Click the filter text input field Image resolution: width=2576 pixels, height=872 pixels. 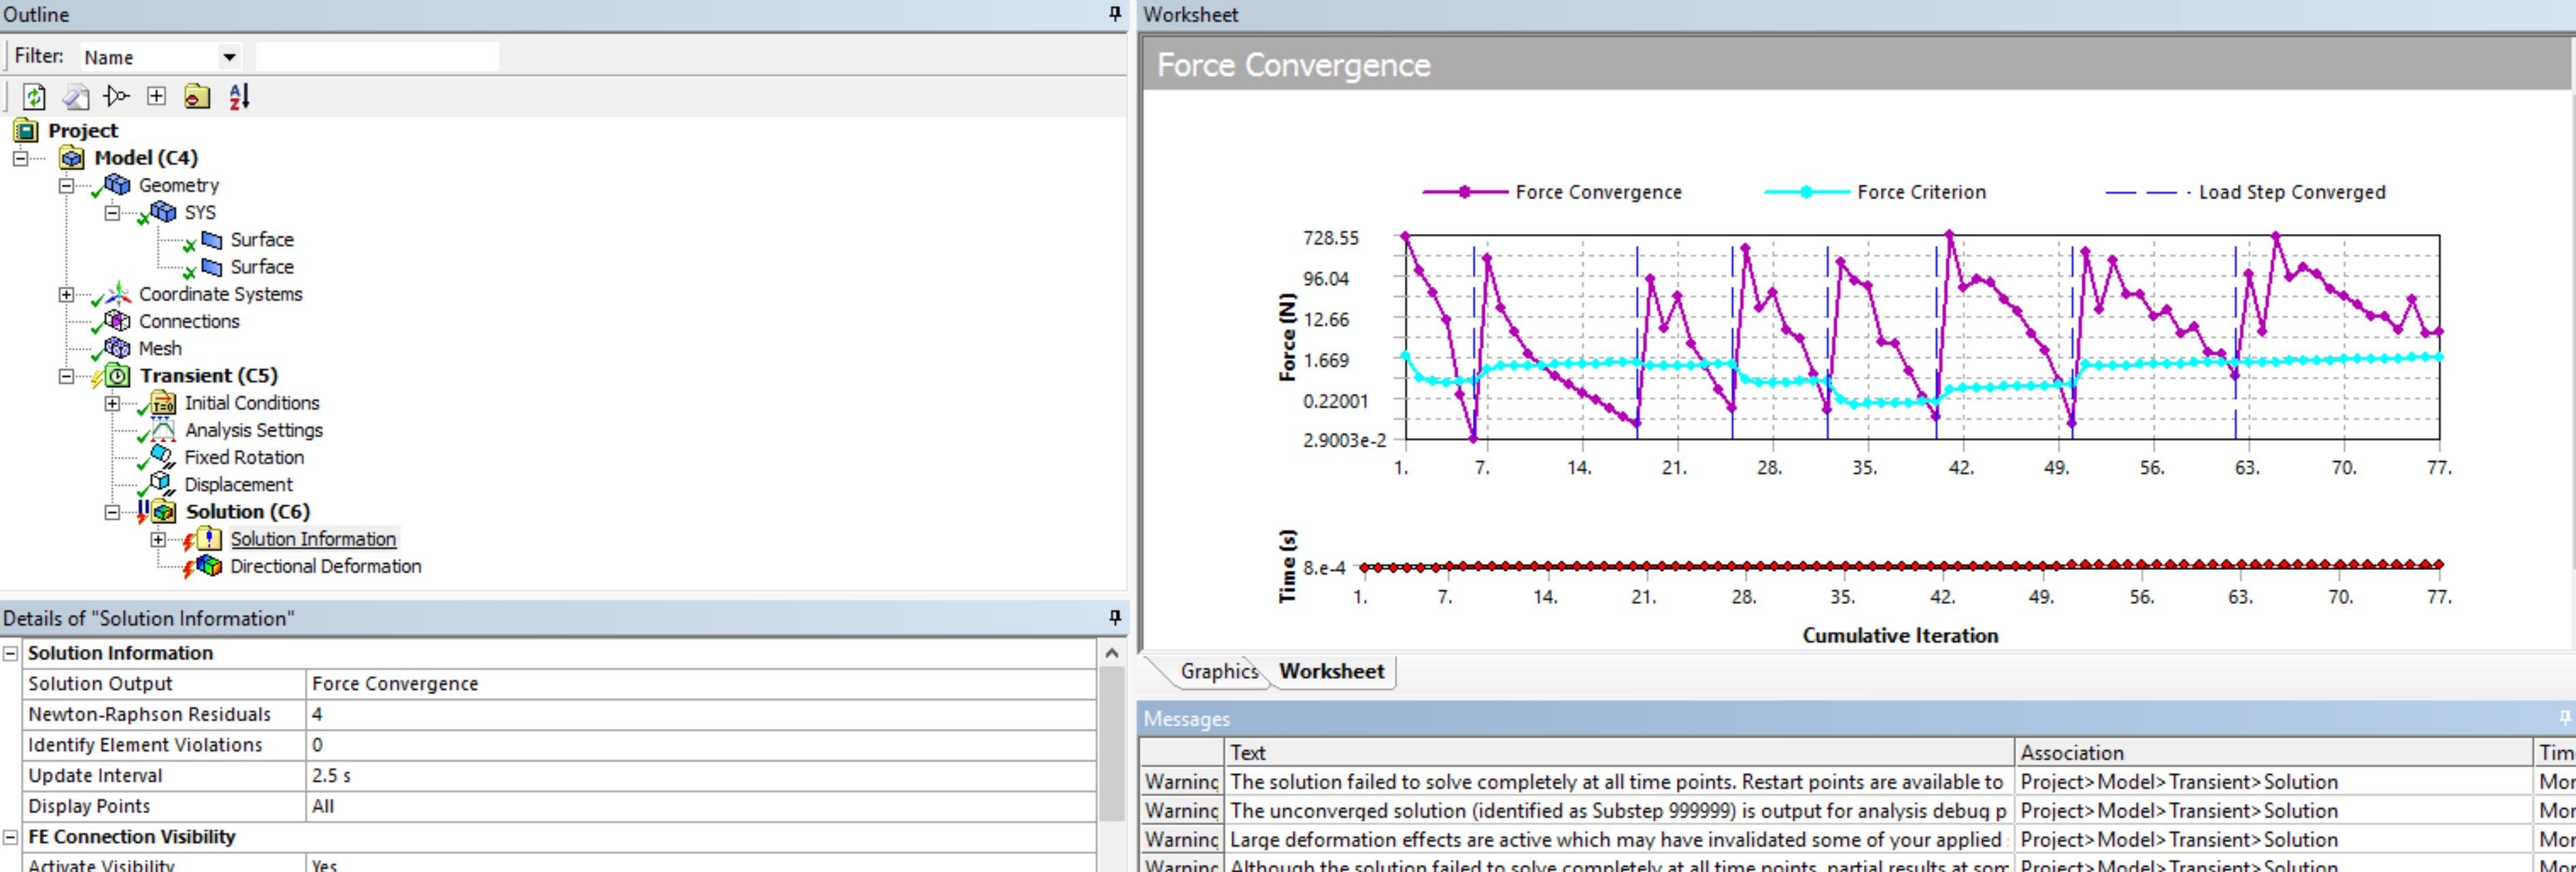pos(377,57)
